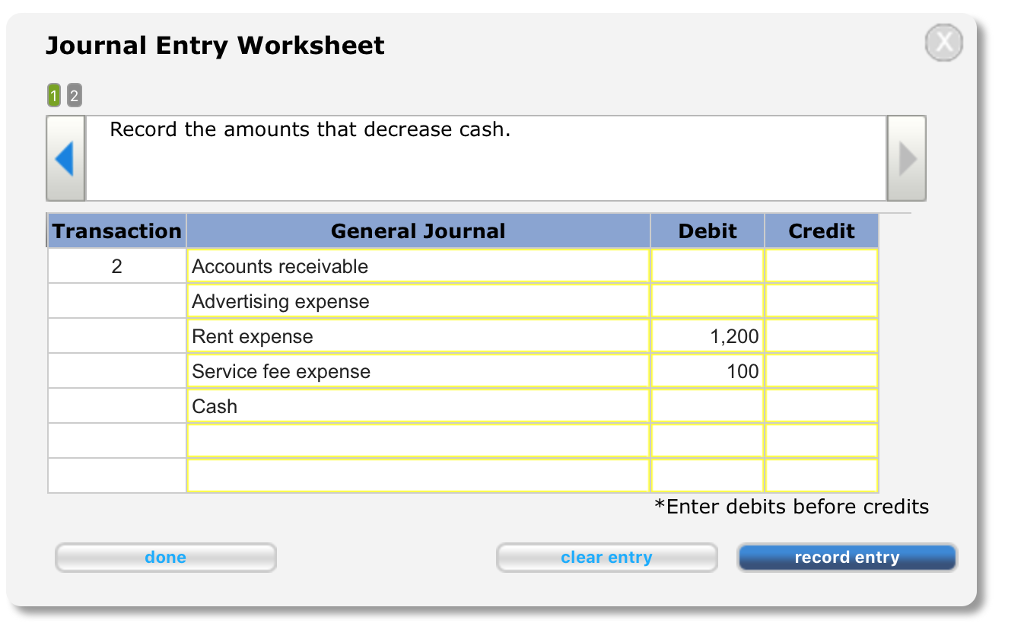1024x639 pixels.
Task: Select the empty bottom General Journal row
Action: click(417, 475)
